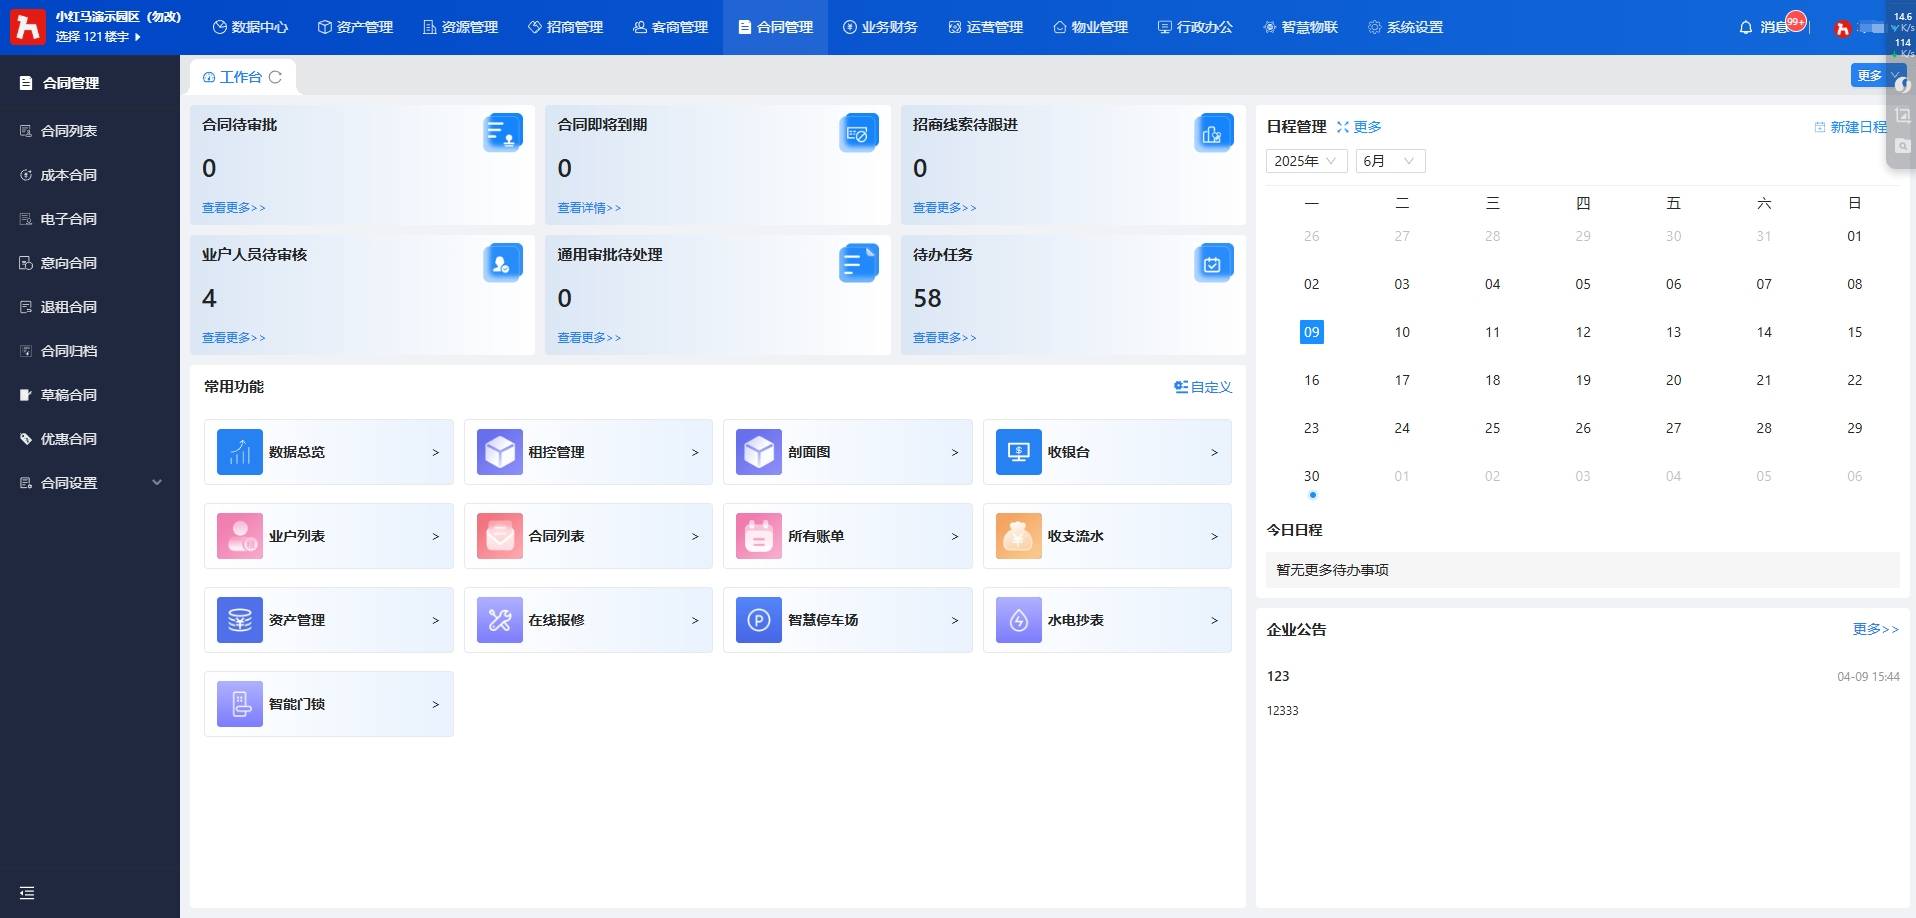
Task: Select date 30 in the calendar
Action: 1311,476
